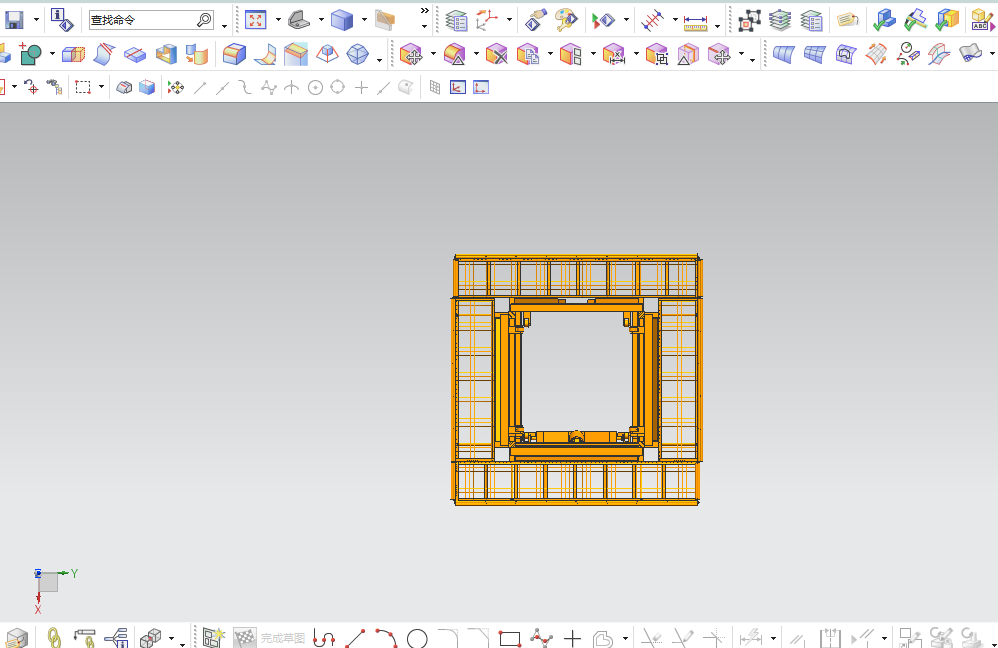The height and width of the screenshot is (648, 998).
Task: Click the ABC cube icon
Action: pos(981,20)
